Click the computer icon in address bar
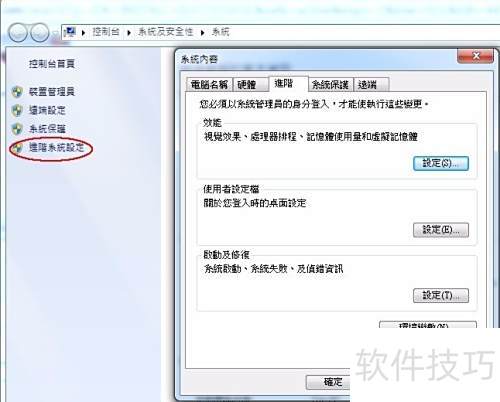The width and height of the screenshot is (500, 402). pyautogui.click(x=70, y=32)
